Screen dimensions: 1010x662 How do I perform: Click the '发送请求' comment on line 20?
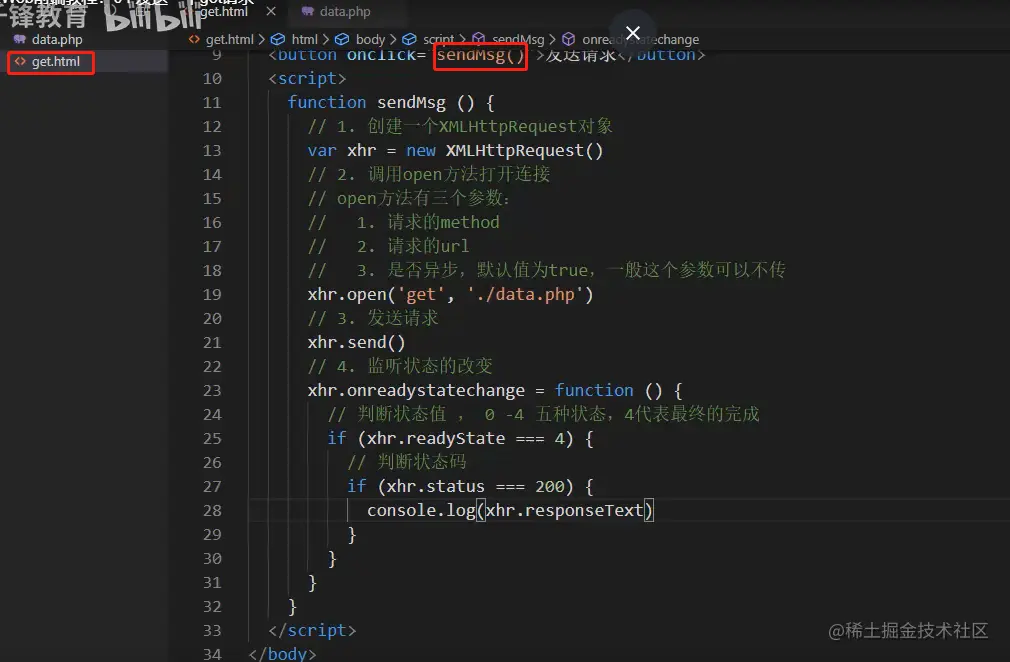point(403,318)
